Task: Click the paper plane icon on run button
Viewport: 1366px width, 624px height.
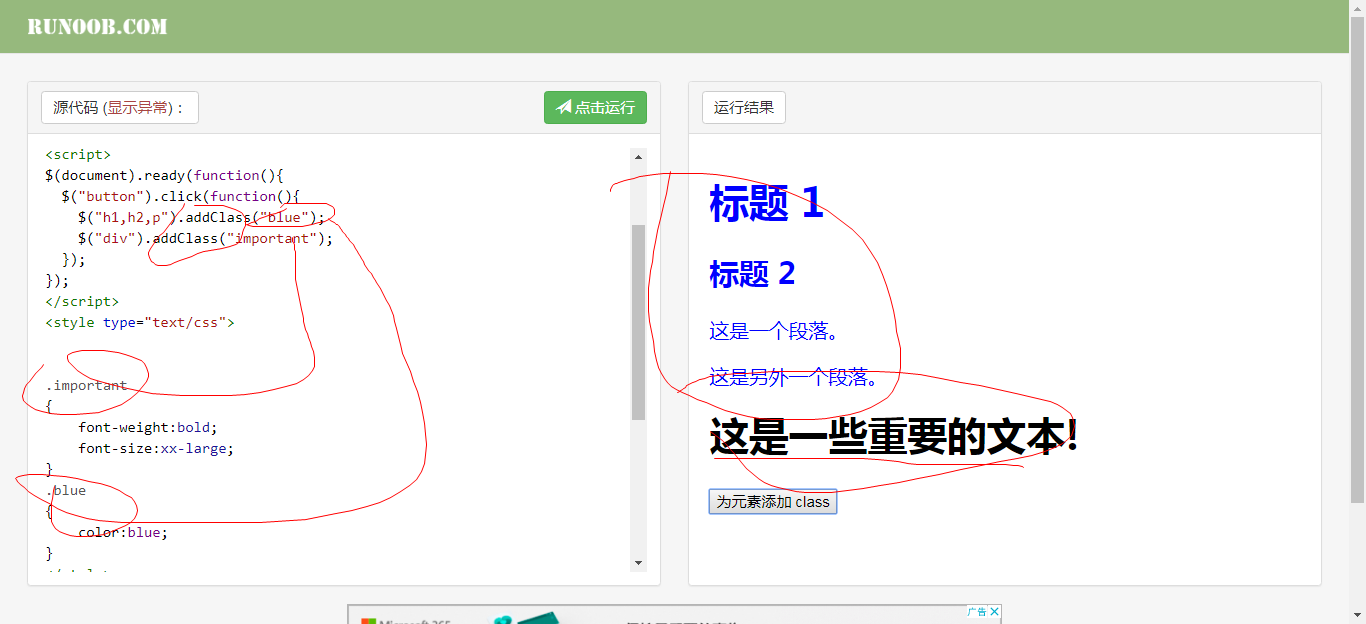Action: point(564,108)
